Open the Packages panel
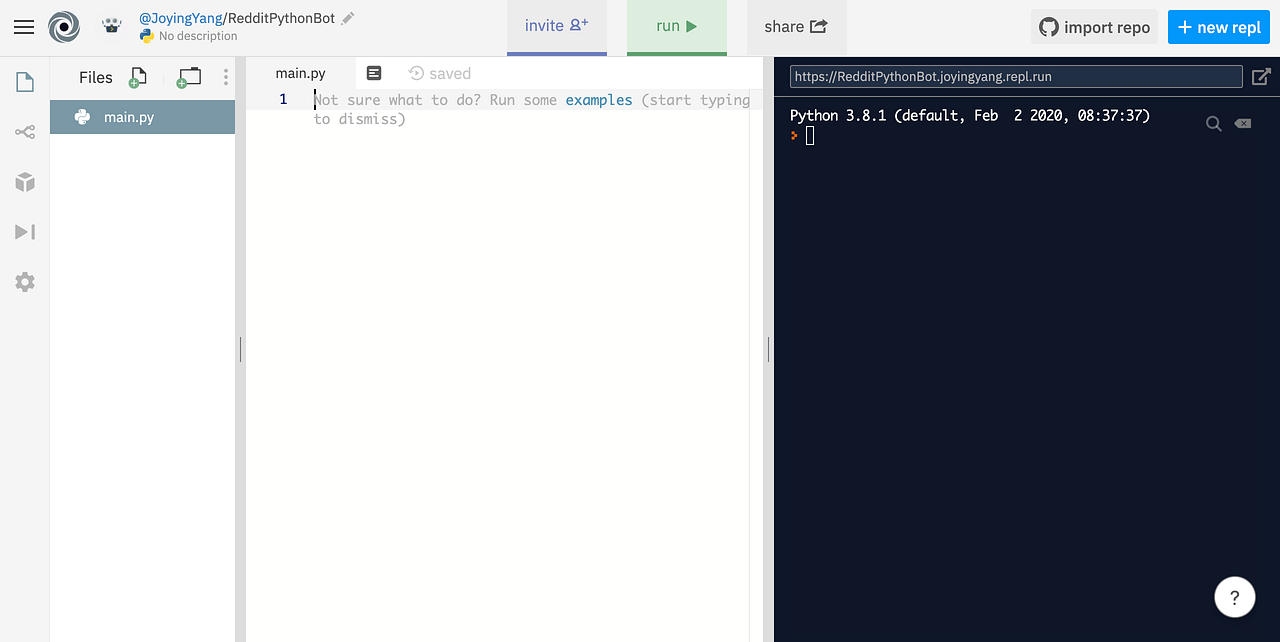 click(24, 181)
